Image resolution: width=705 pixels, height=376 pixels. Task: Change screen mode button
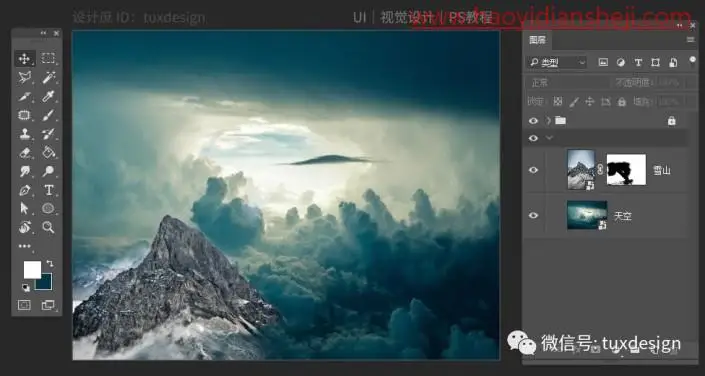pyautogui.click(x=48, y=305)
